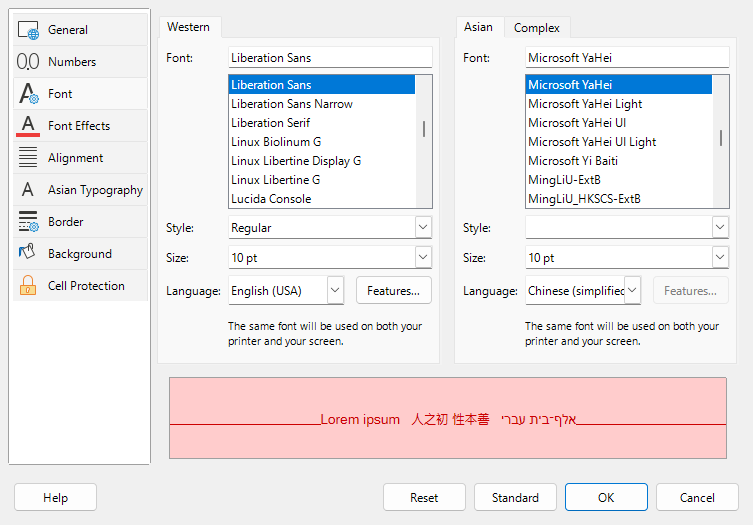Confirm with the OK button
The width and height of the screenshot is (753, 525).
tap(606, 498)
